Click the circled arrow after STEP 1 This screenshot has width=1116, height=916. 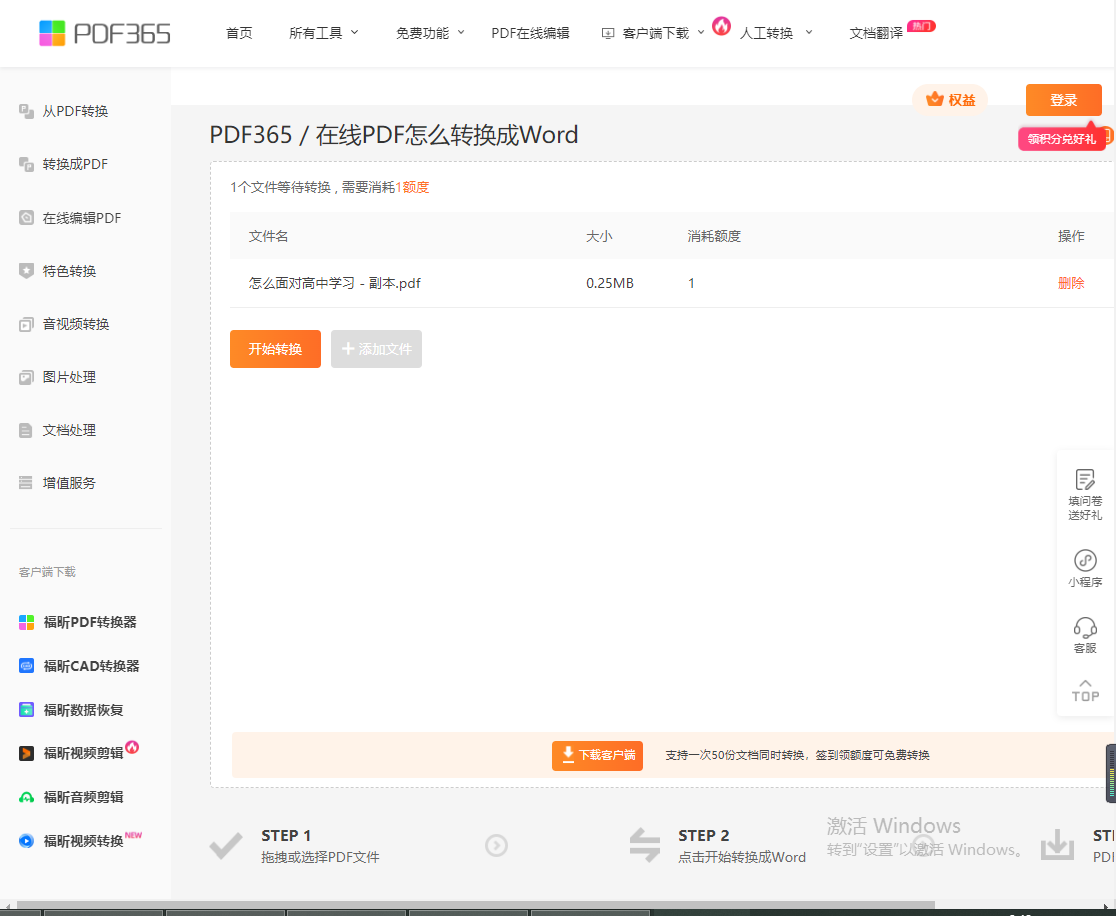tap(496, 846)
